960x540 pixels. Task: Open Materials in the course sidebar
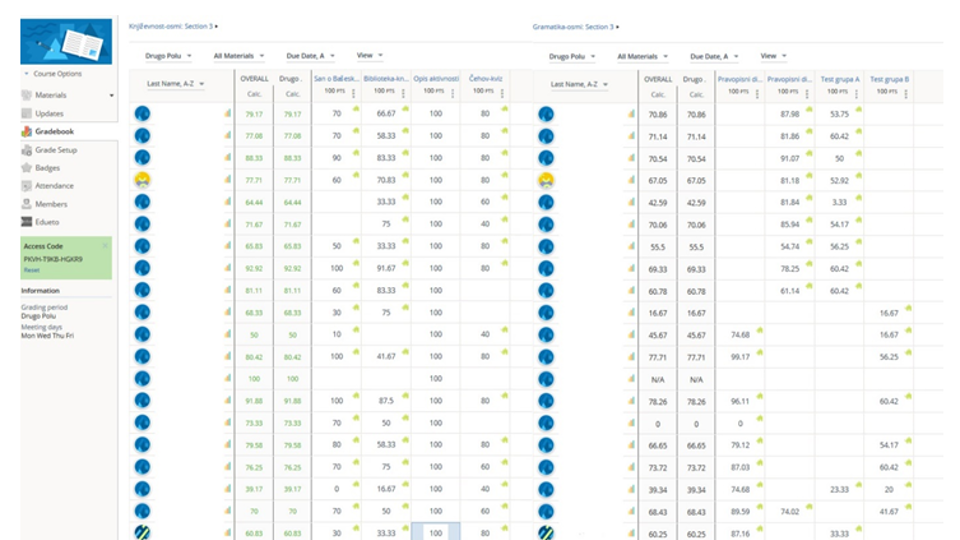(50, 95)
